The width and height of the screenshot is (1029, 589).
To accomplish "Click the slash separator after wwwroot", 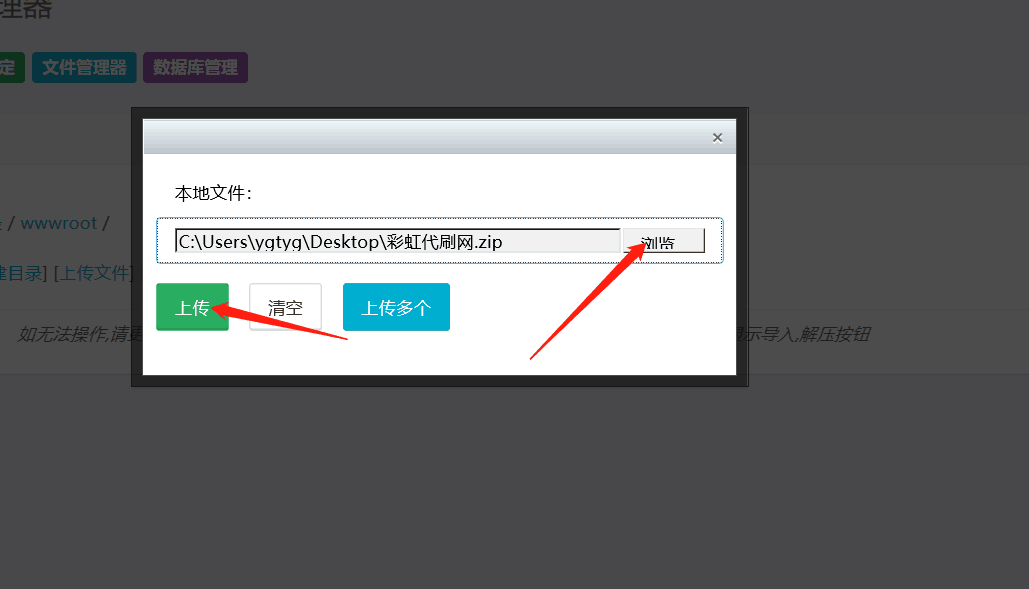I will pyautogui.click(x=105, y=223).
